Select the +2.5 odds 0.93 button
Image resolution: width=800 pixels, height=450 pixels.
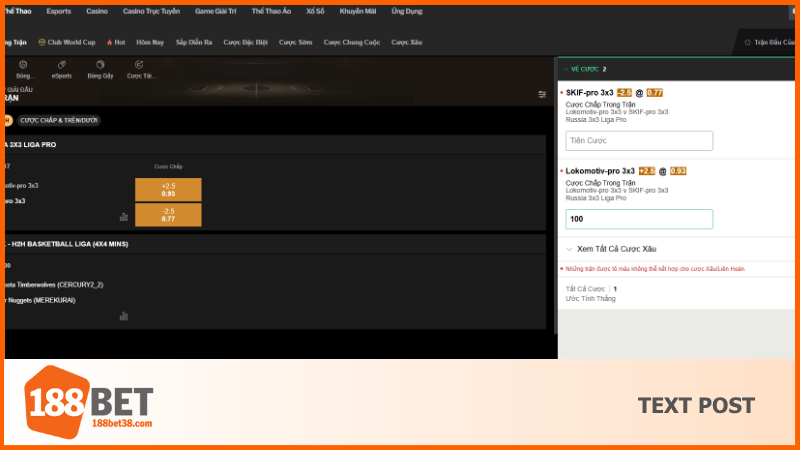click(168, 189)
